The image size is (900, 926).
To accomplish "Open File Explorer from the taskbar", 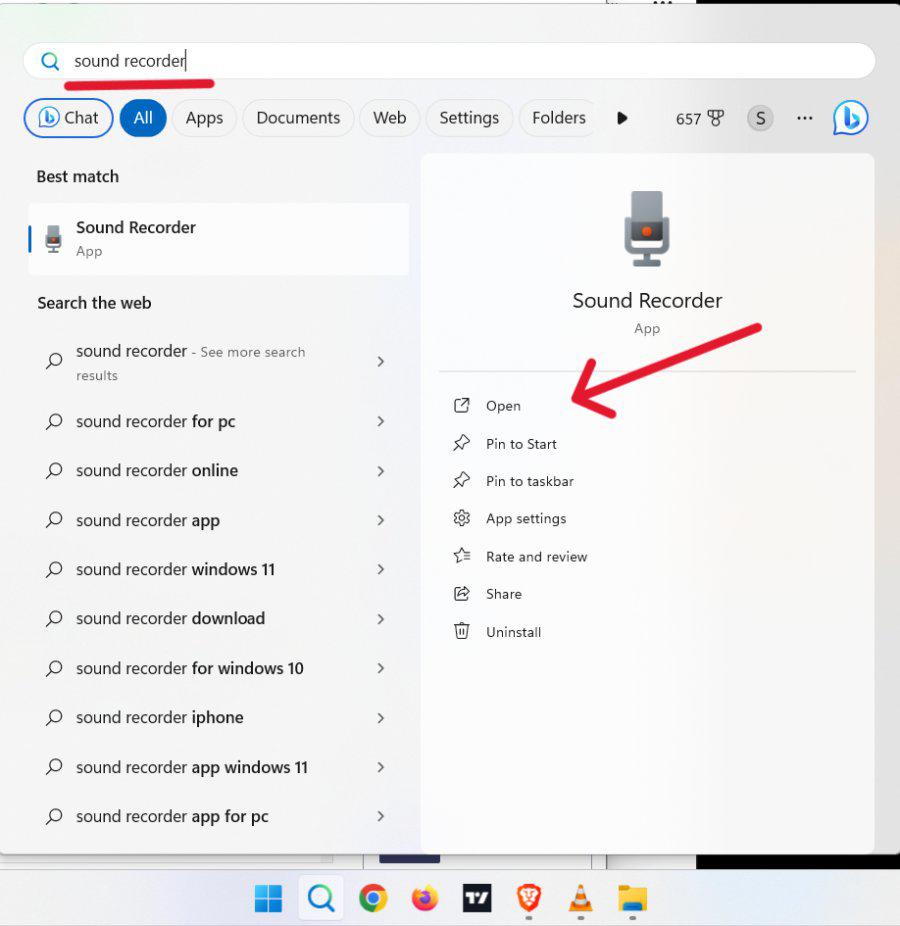I will coord(632,898).
